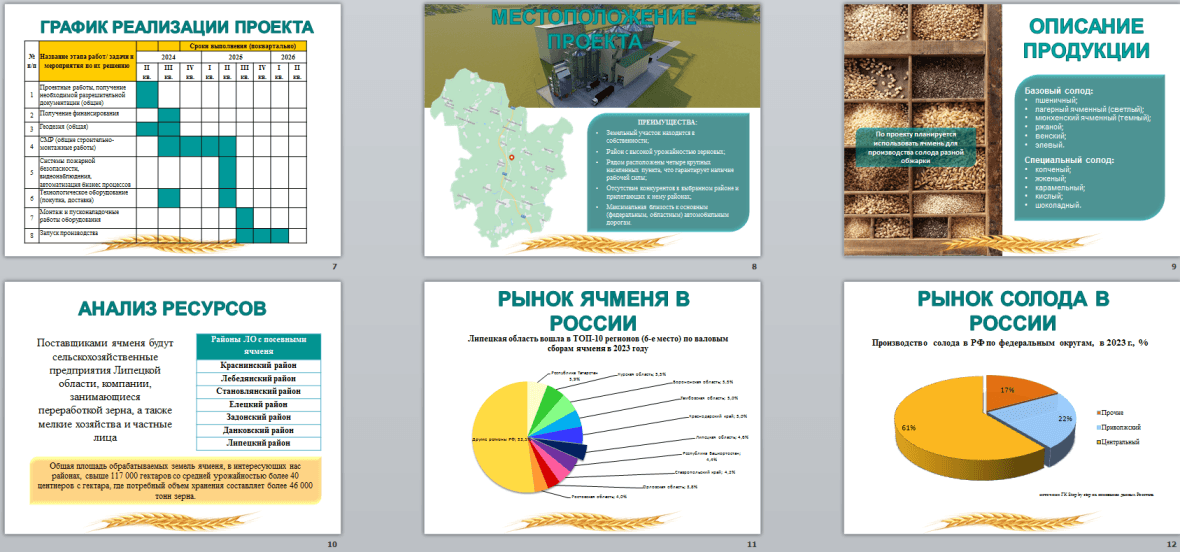Click the 'Приволжский' legend entry
Screen dimensions: 1180x552
(1120, 426)
